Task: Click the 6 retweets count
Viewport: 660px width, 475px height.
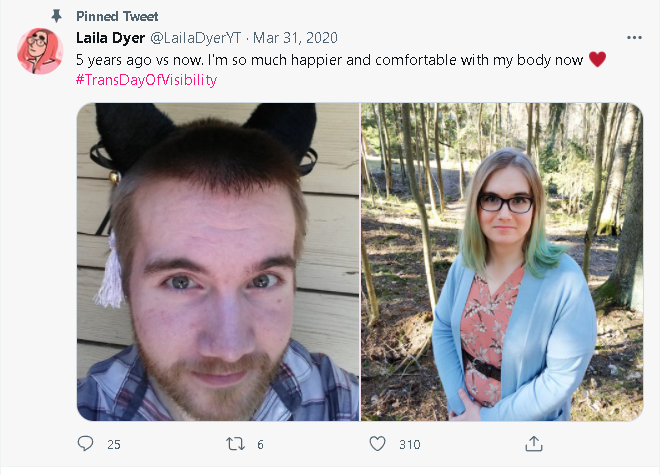Action: (x=260, y=445)
